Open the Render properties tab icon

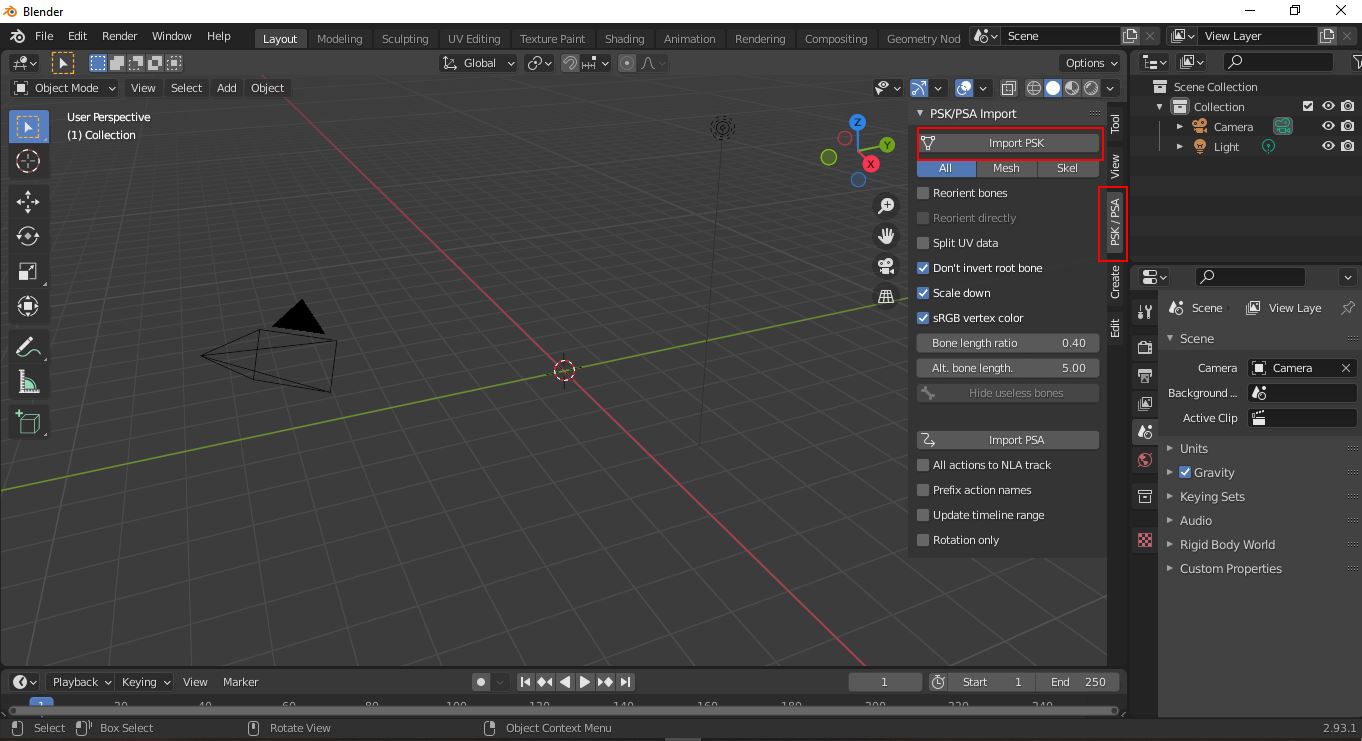(1145, 347)
